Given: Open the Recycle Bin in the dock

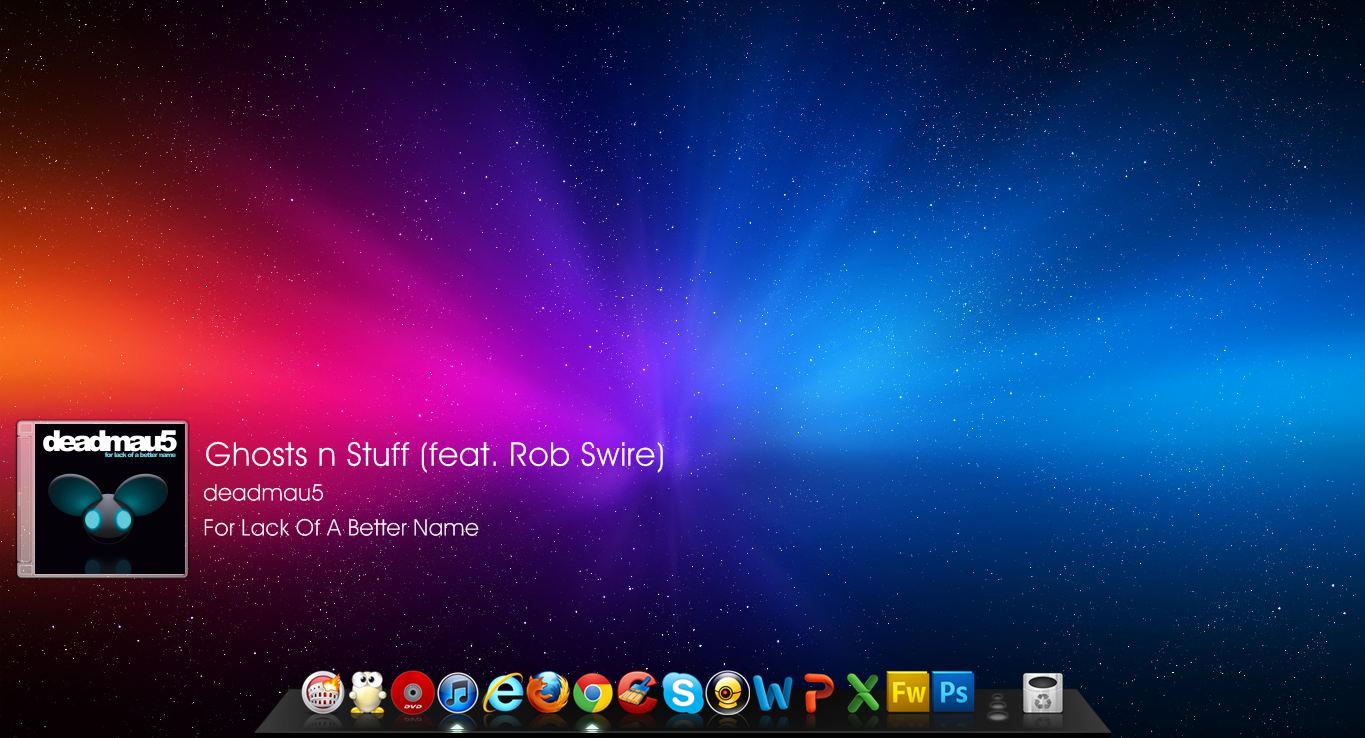Looking at the screenshot, I should [x=1042, y=694].
